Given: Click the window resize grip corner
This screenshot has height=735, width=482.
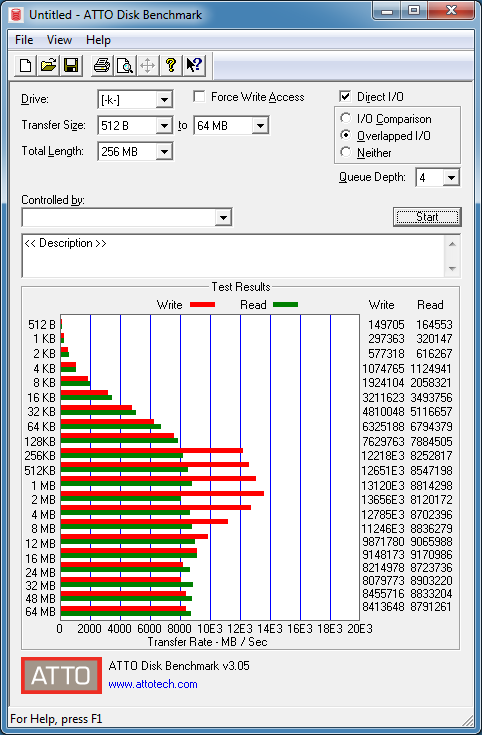Looking at the screenshot, I should pyautogui.click(x=467, y=720).
